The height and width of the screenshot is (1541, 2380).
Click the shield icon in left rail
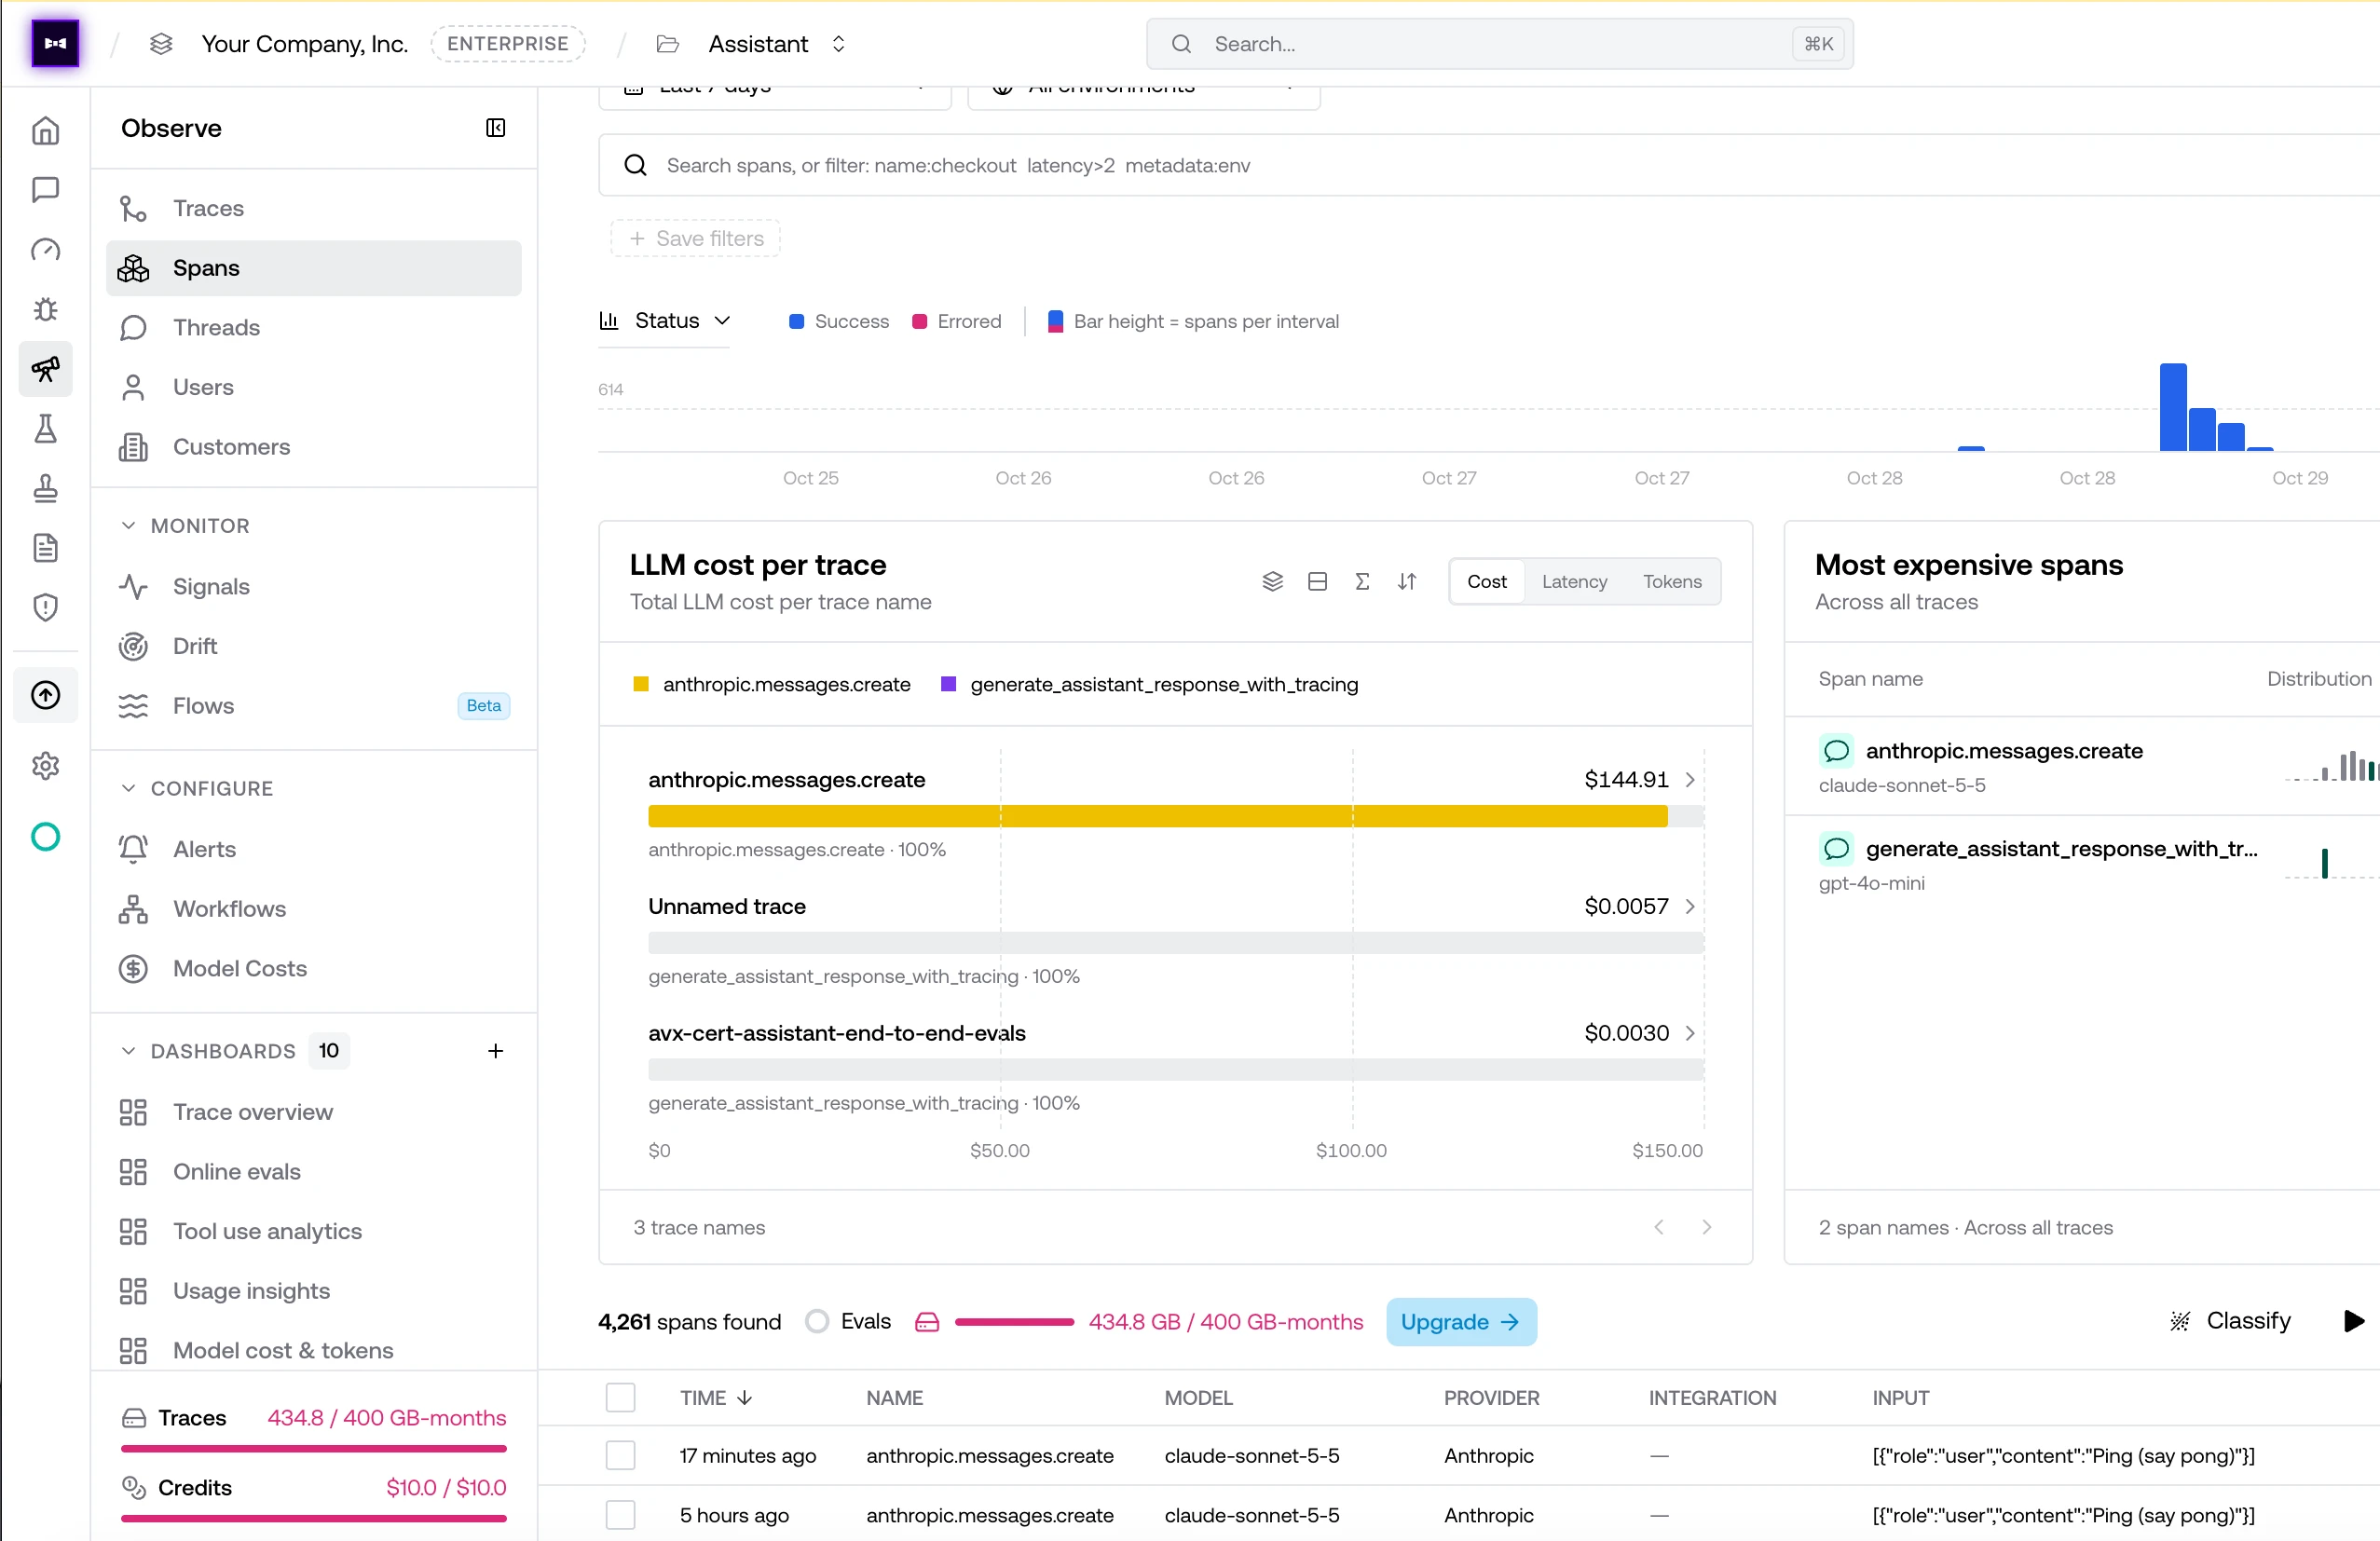pos(46,608)
